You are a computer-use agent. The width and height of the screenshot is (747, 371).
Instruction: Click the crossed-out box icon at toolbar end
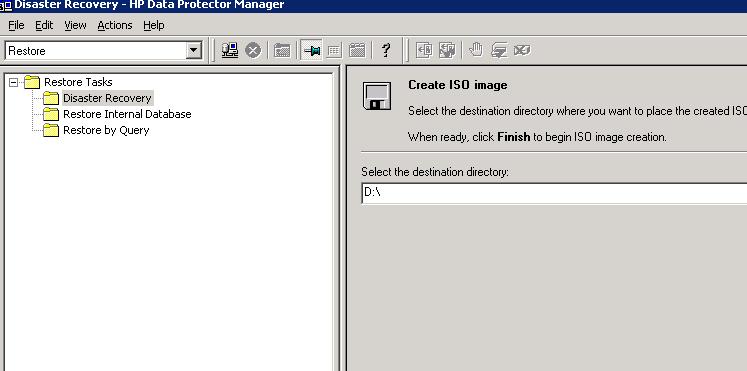522,50
